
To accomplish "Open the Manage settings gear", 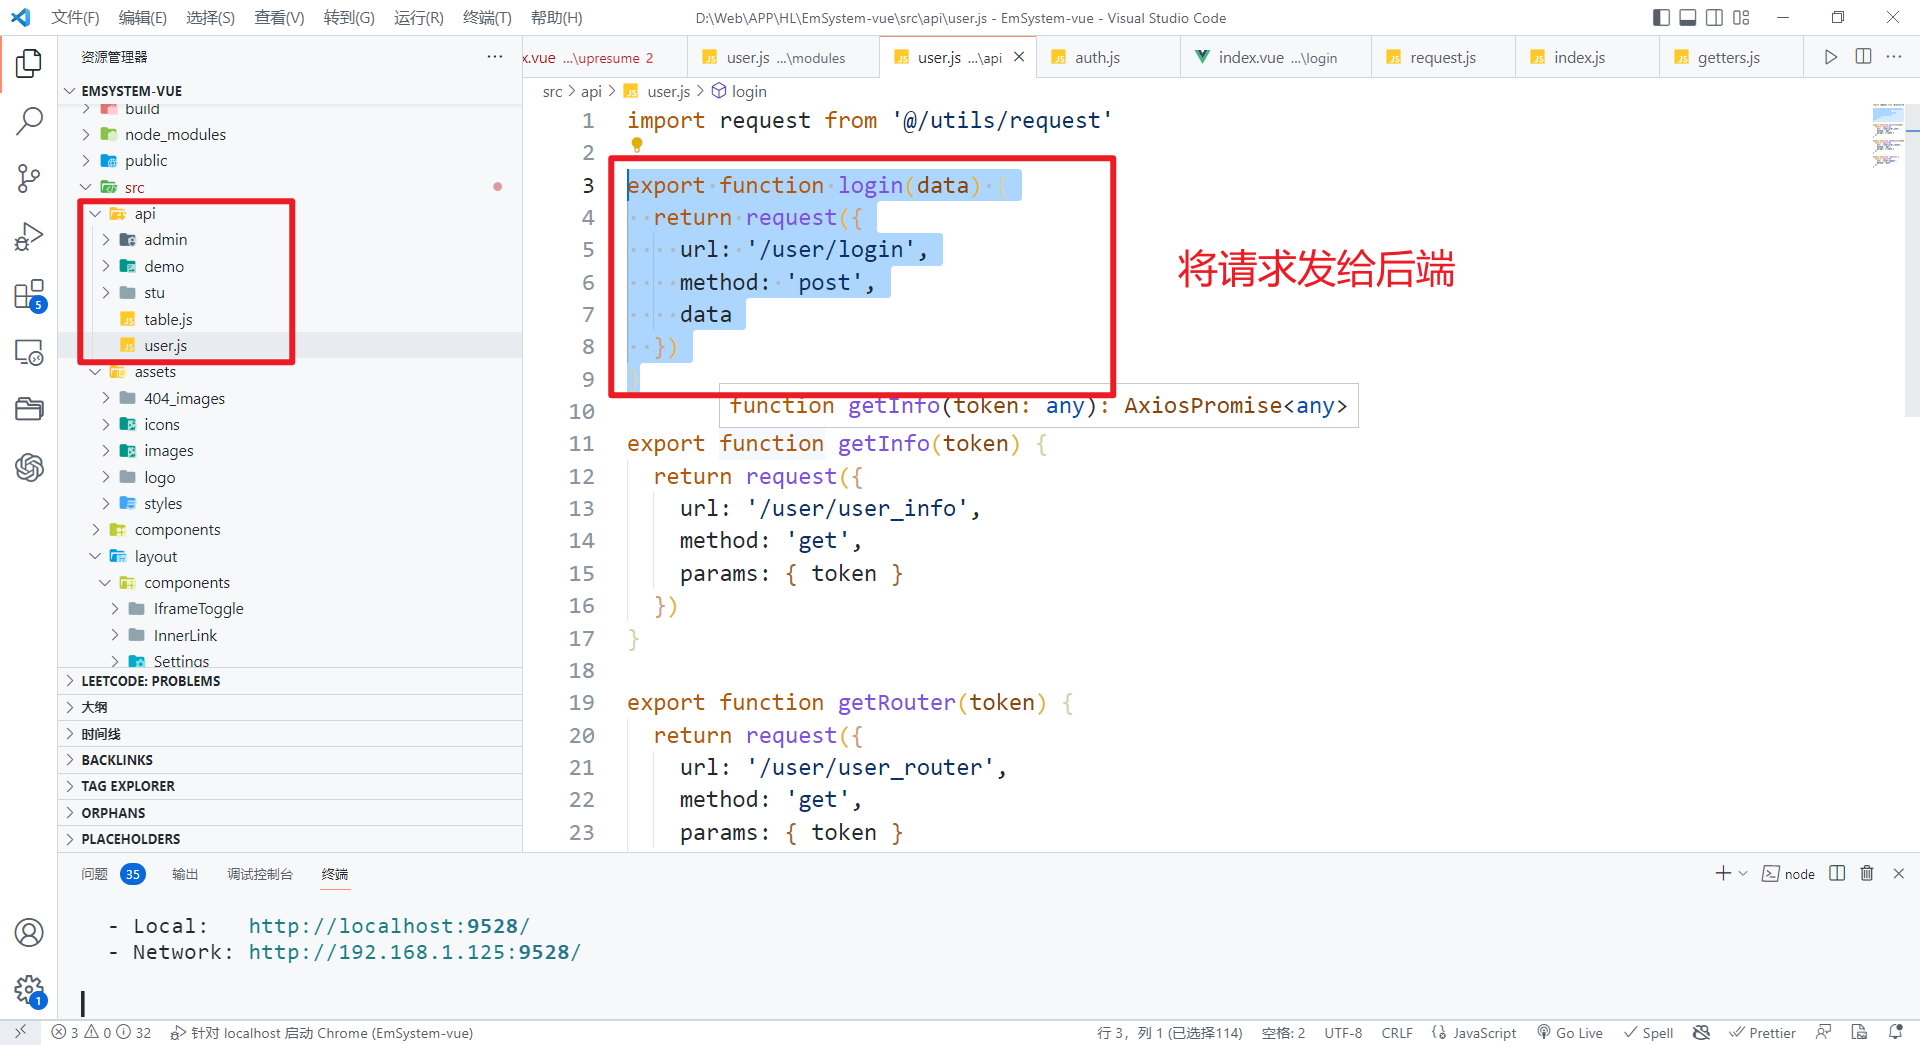I will (x=29, y=991).
